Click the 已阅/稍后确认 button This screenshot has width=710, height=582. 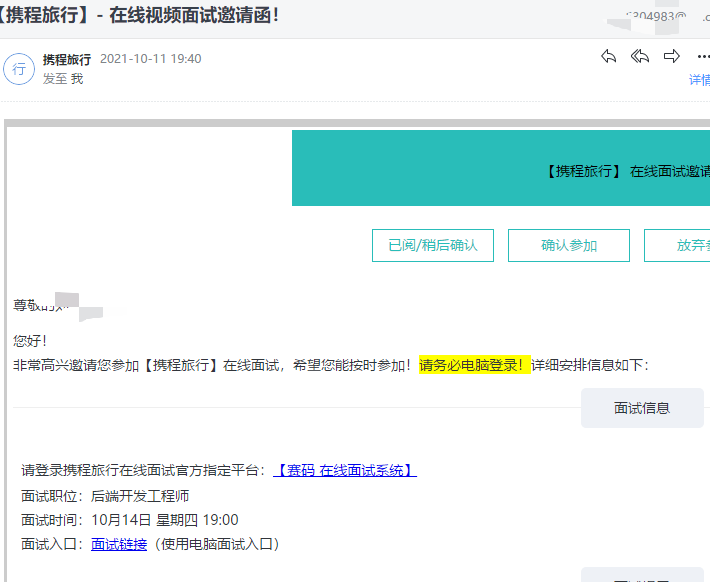pyautogui.click(x=433, y=245)
